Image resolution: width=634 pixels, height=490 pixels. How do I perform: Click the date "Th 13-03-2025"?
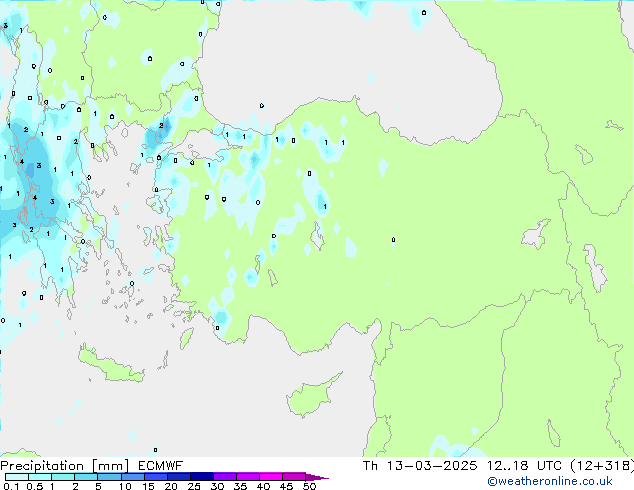tap(420, 466)
